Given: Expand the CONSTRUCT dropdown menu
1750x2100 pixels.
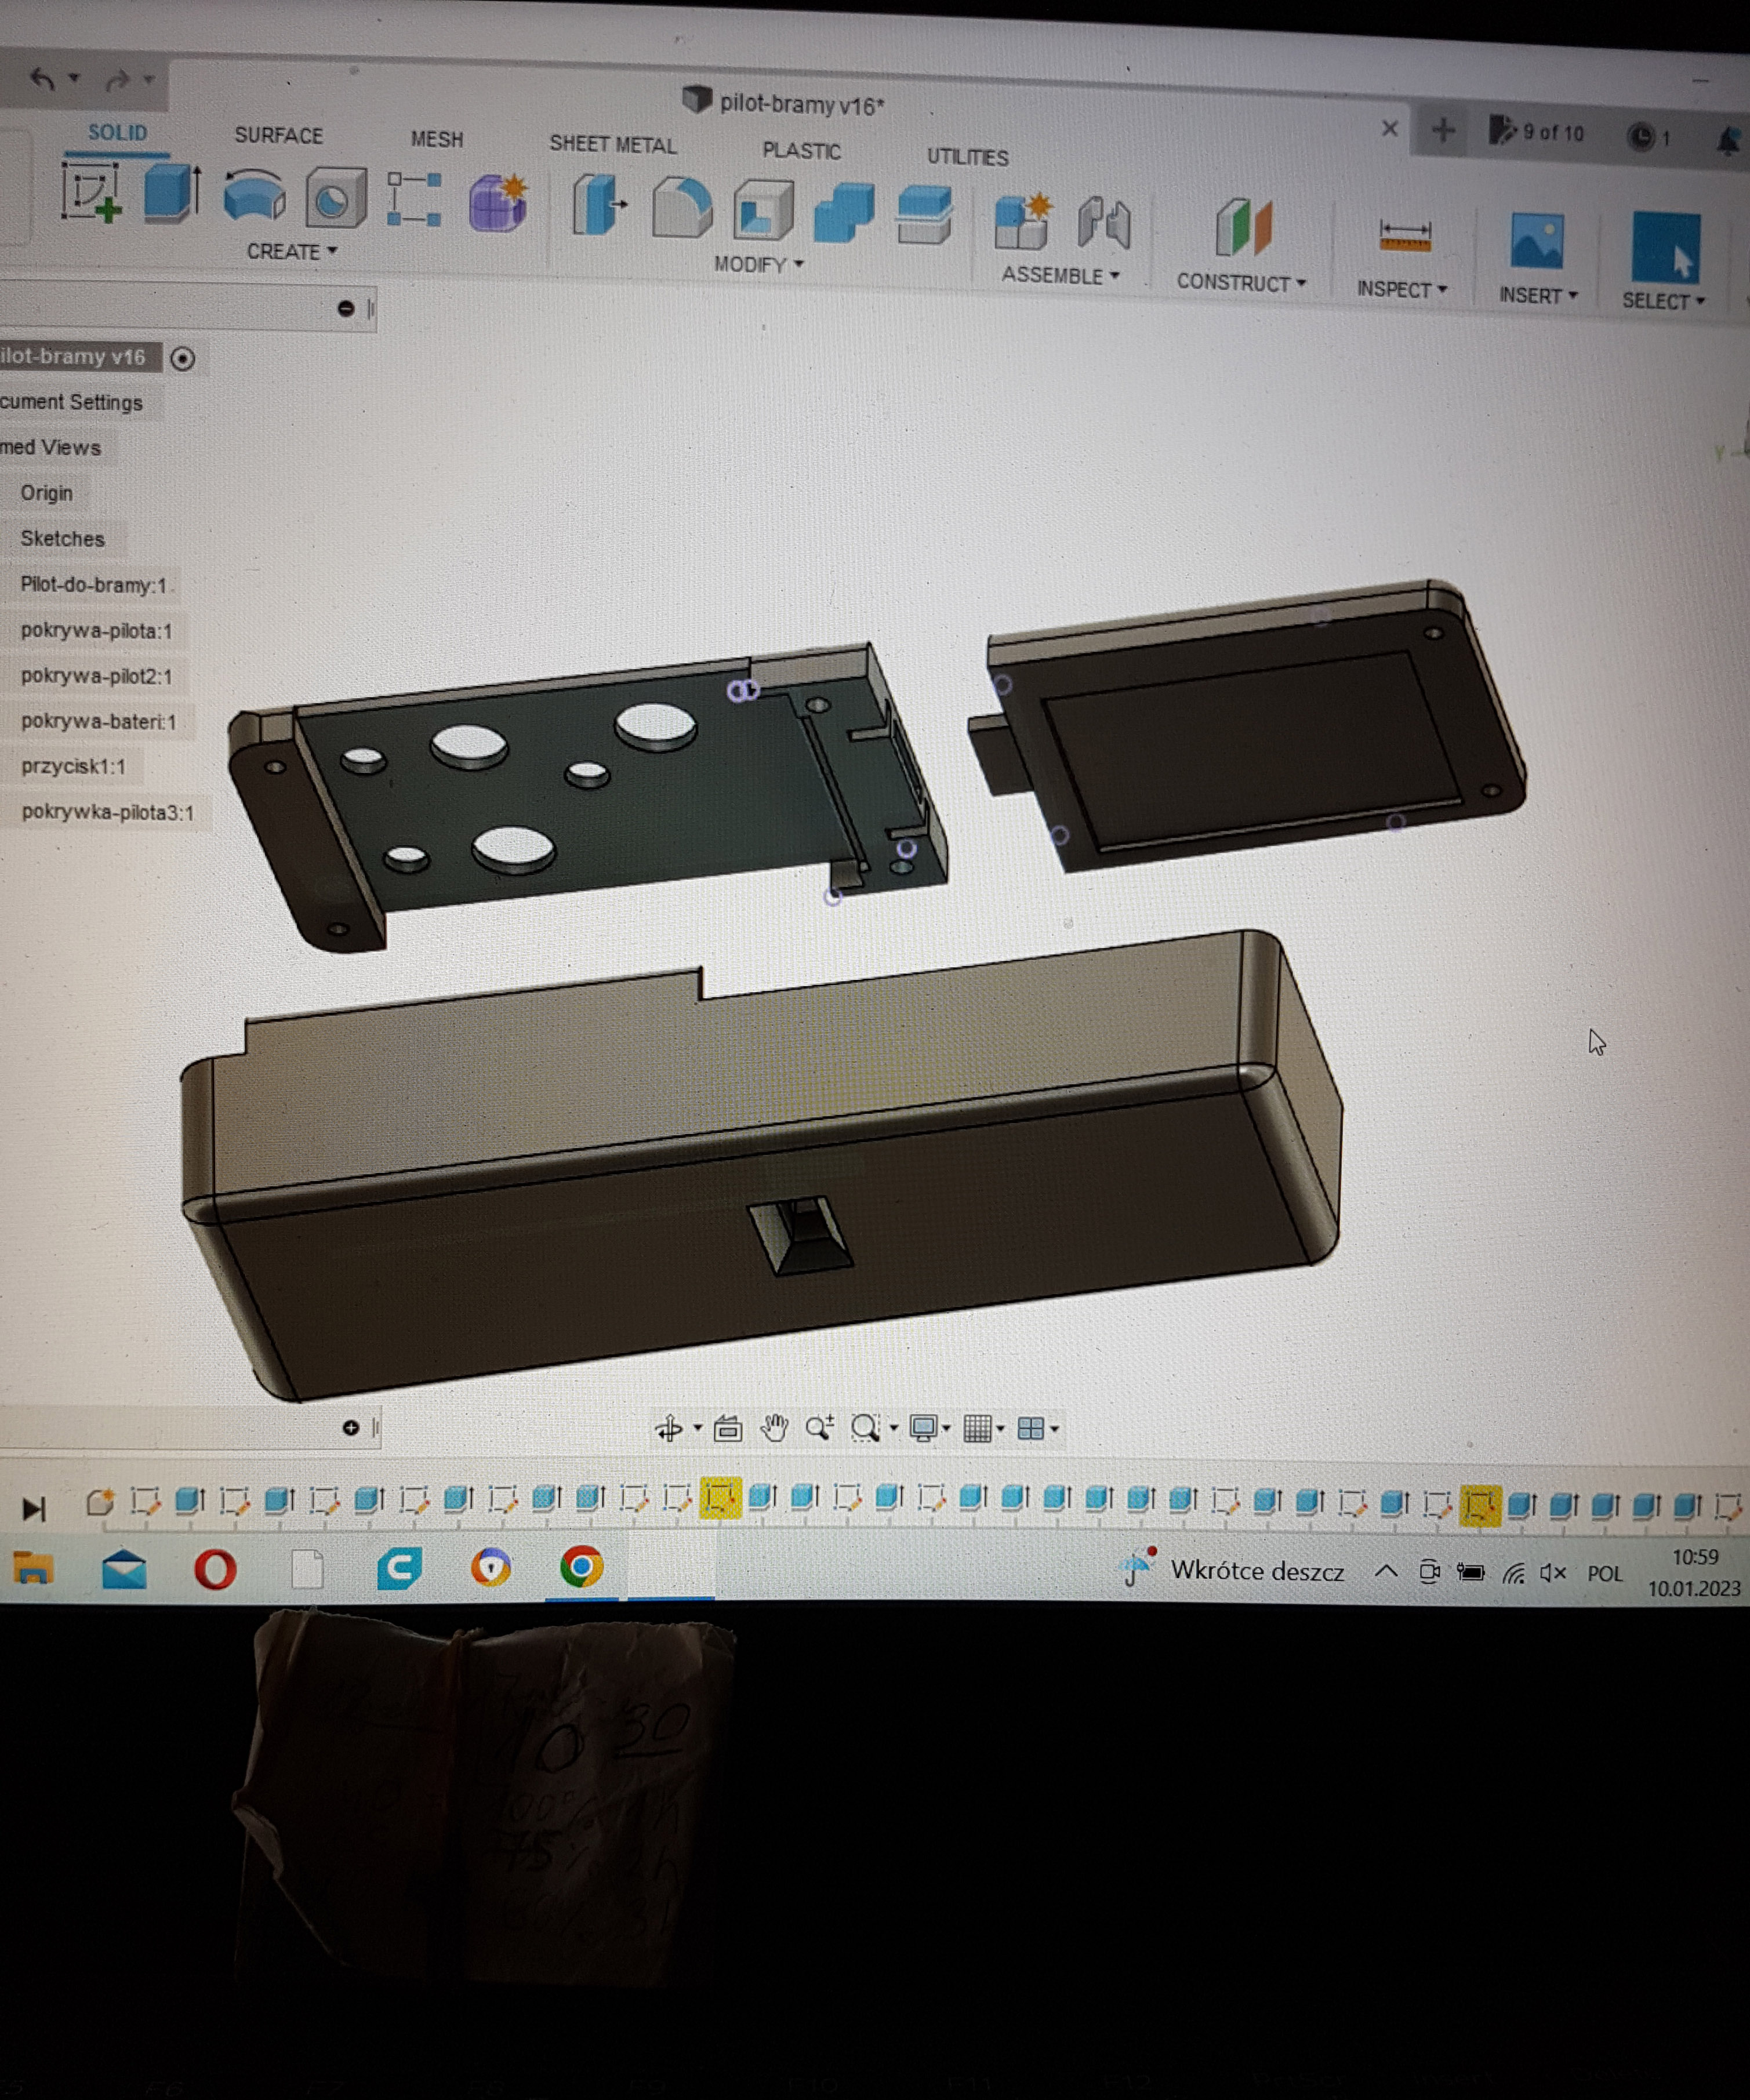Looking at the screenshot, I should (x=1240, y=283).
